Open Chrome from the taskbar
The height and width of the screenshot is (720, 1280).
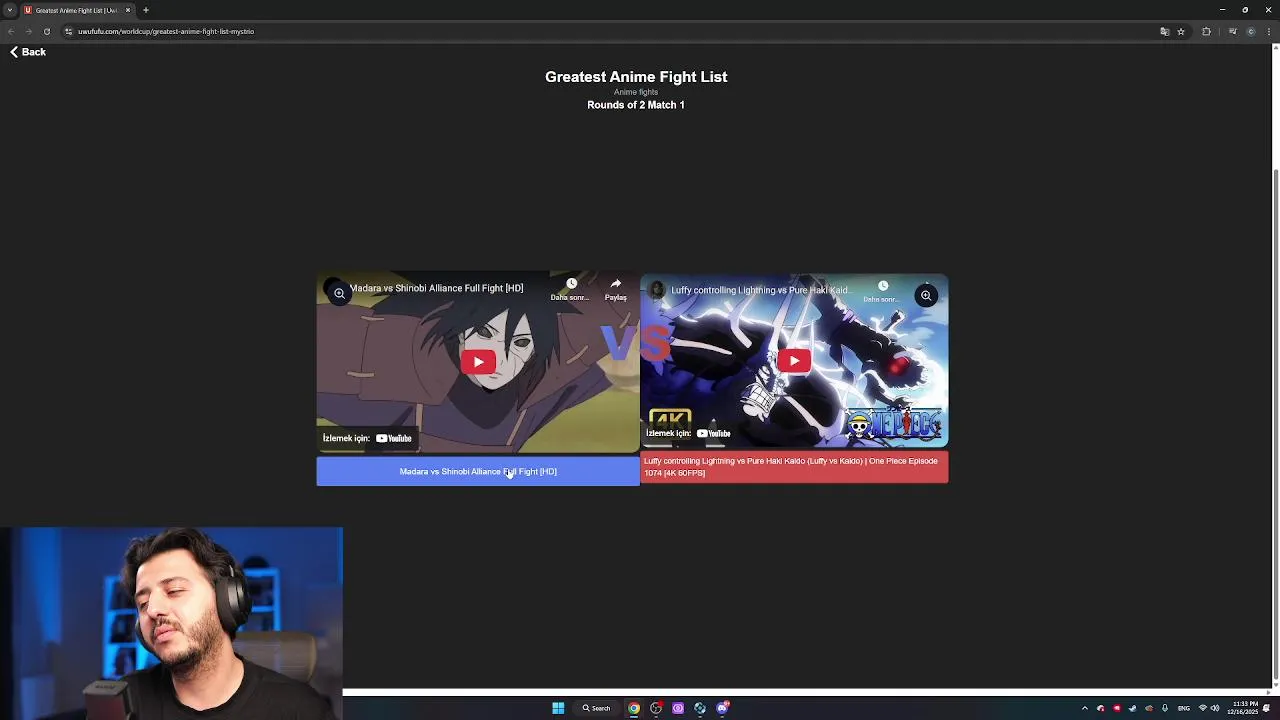click(x=634, y=708)
